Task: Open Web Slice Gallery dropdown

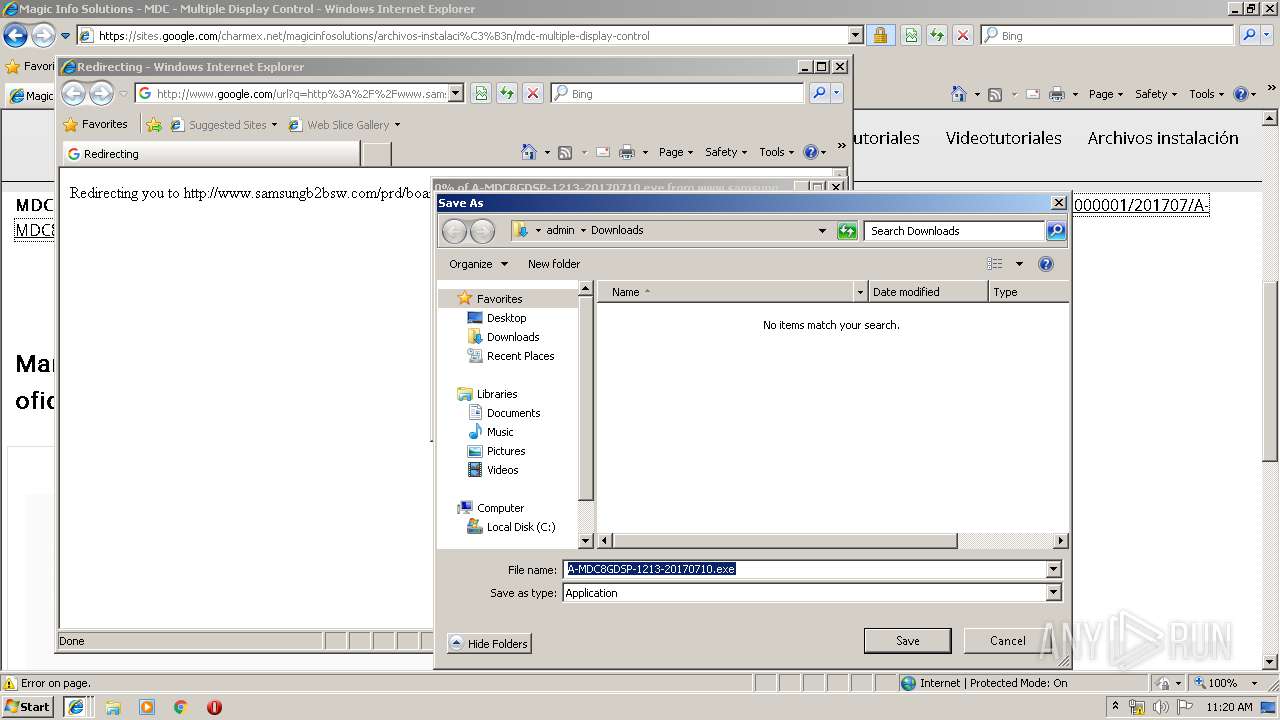Action: 344,125
